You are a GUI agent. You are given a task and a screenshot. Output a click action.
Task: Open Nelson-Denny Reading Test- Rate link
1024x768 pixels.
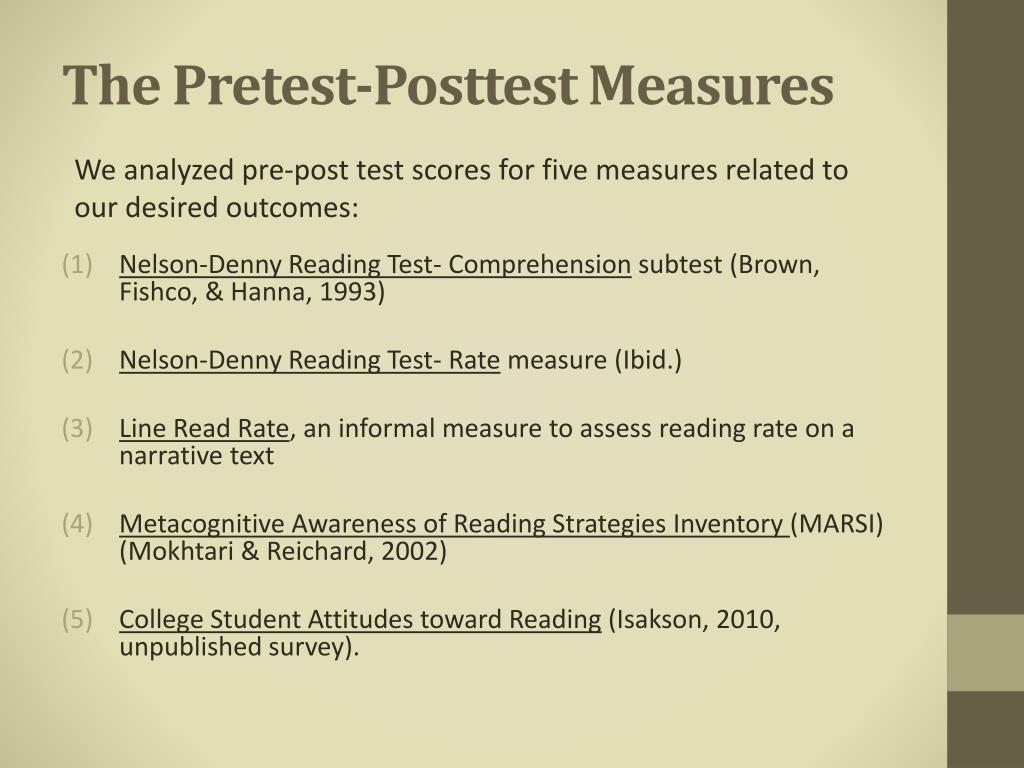[x=310, y=360]
